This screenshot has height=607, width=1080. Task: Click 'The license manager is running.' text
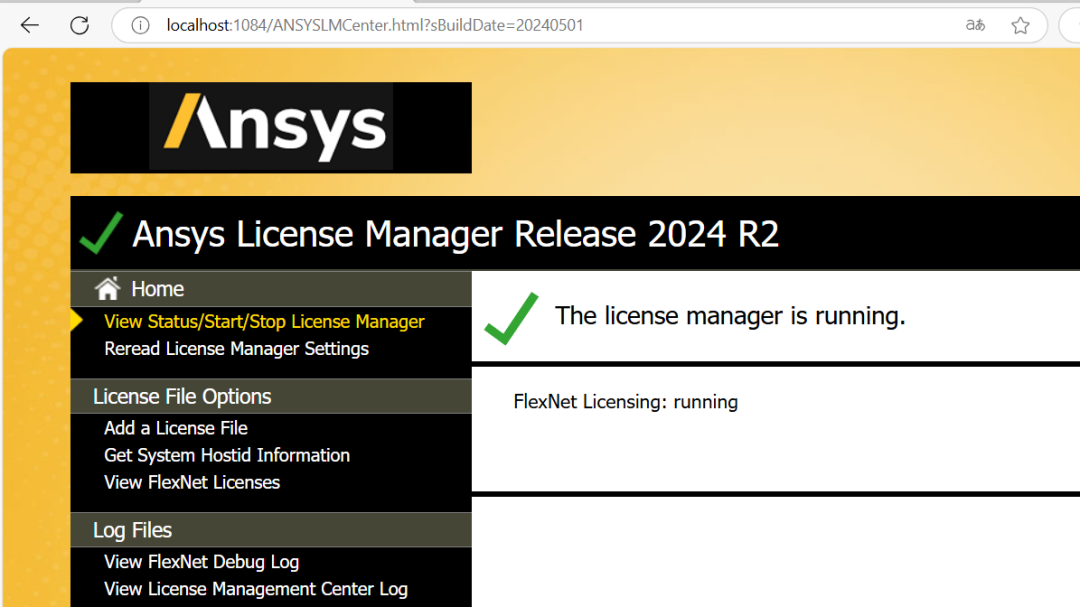point(730,316)
